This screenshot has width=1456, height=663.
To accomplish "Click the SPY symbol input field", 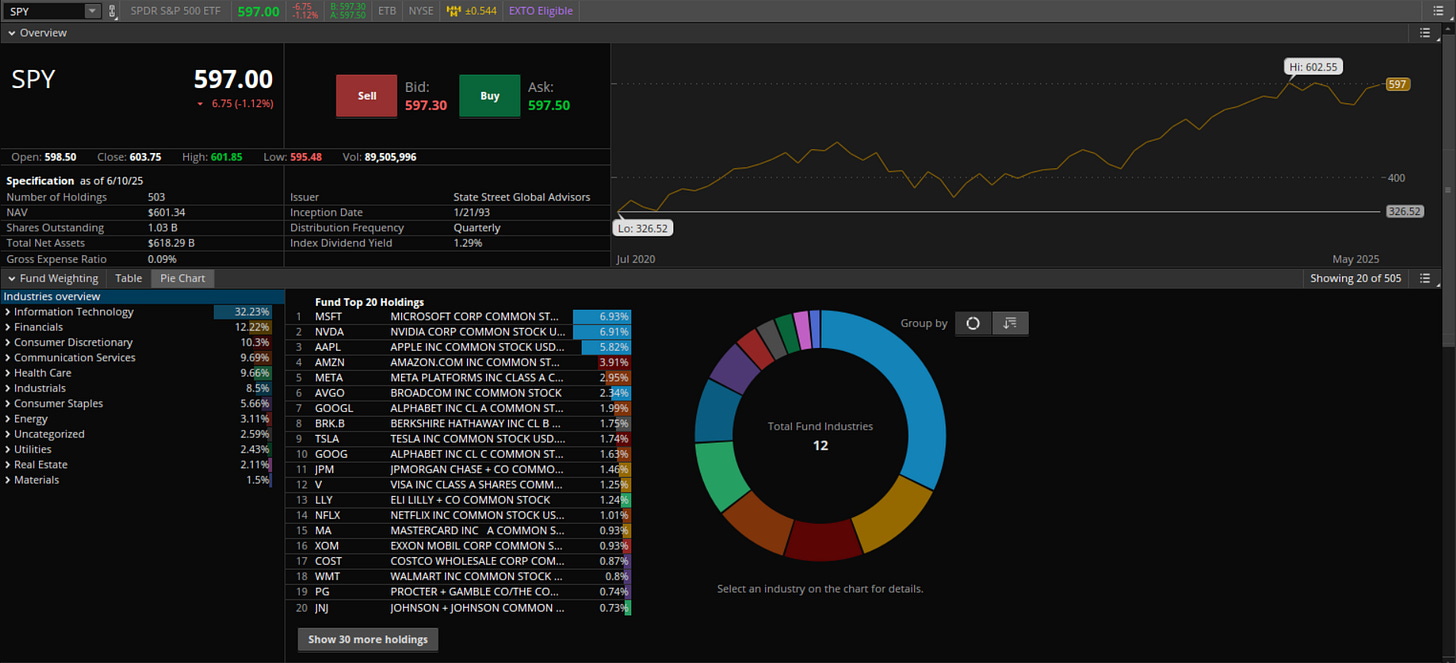I will [44, 11].
